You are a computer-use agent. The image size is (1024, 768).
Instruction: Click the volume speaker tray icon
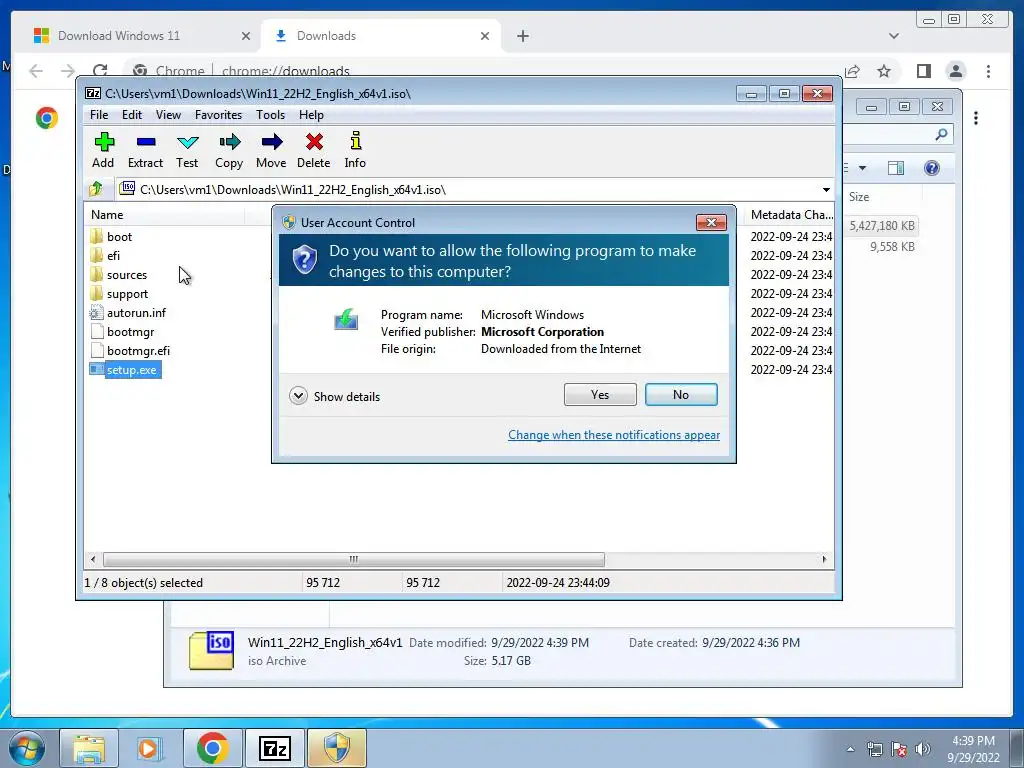(923, 750)
